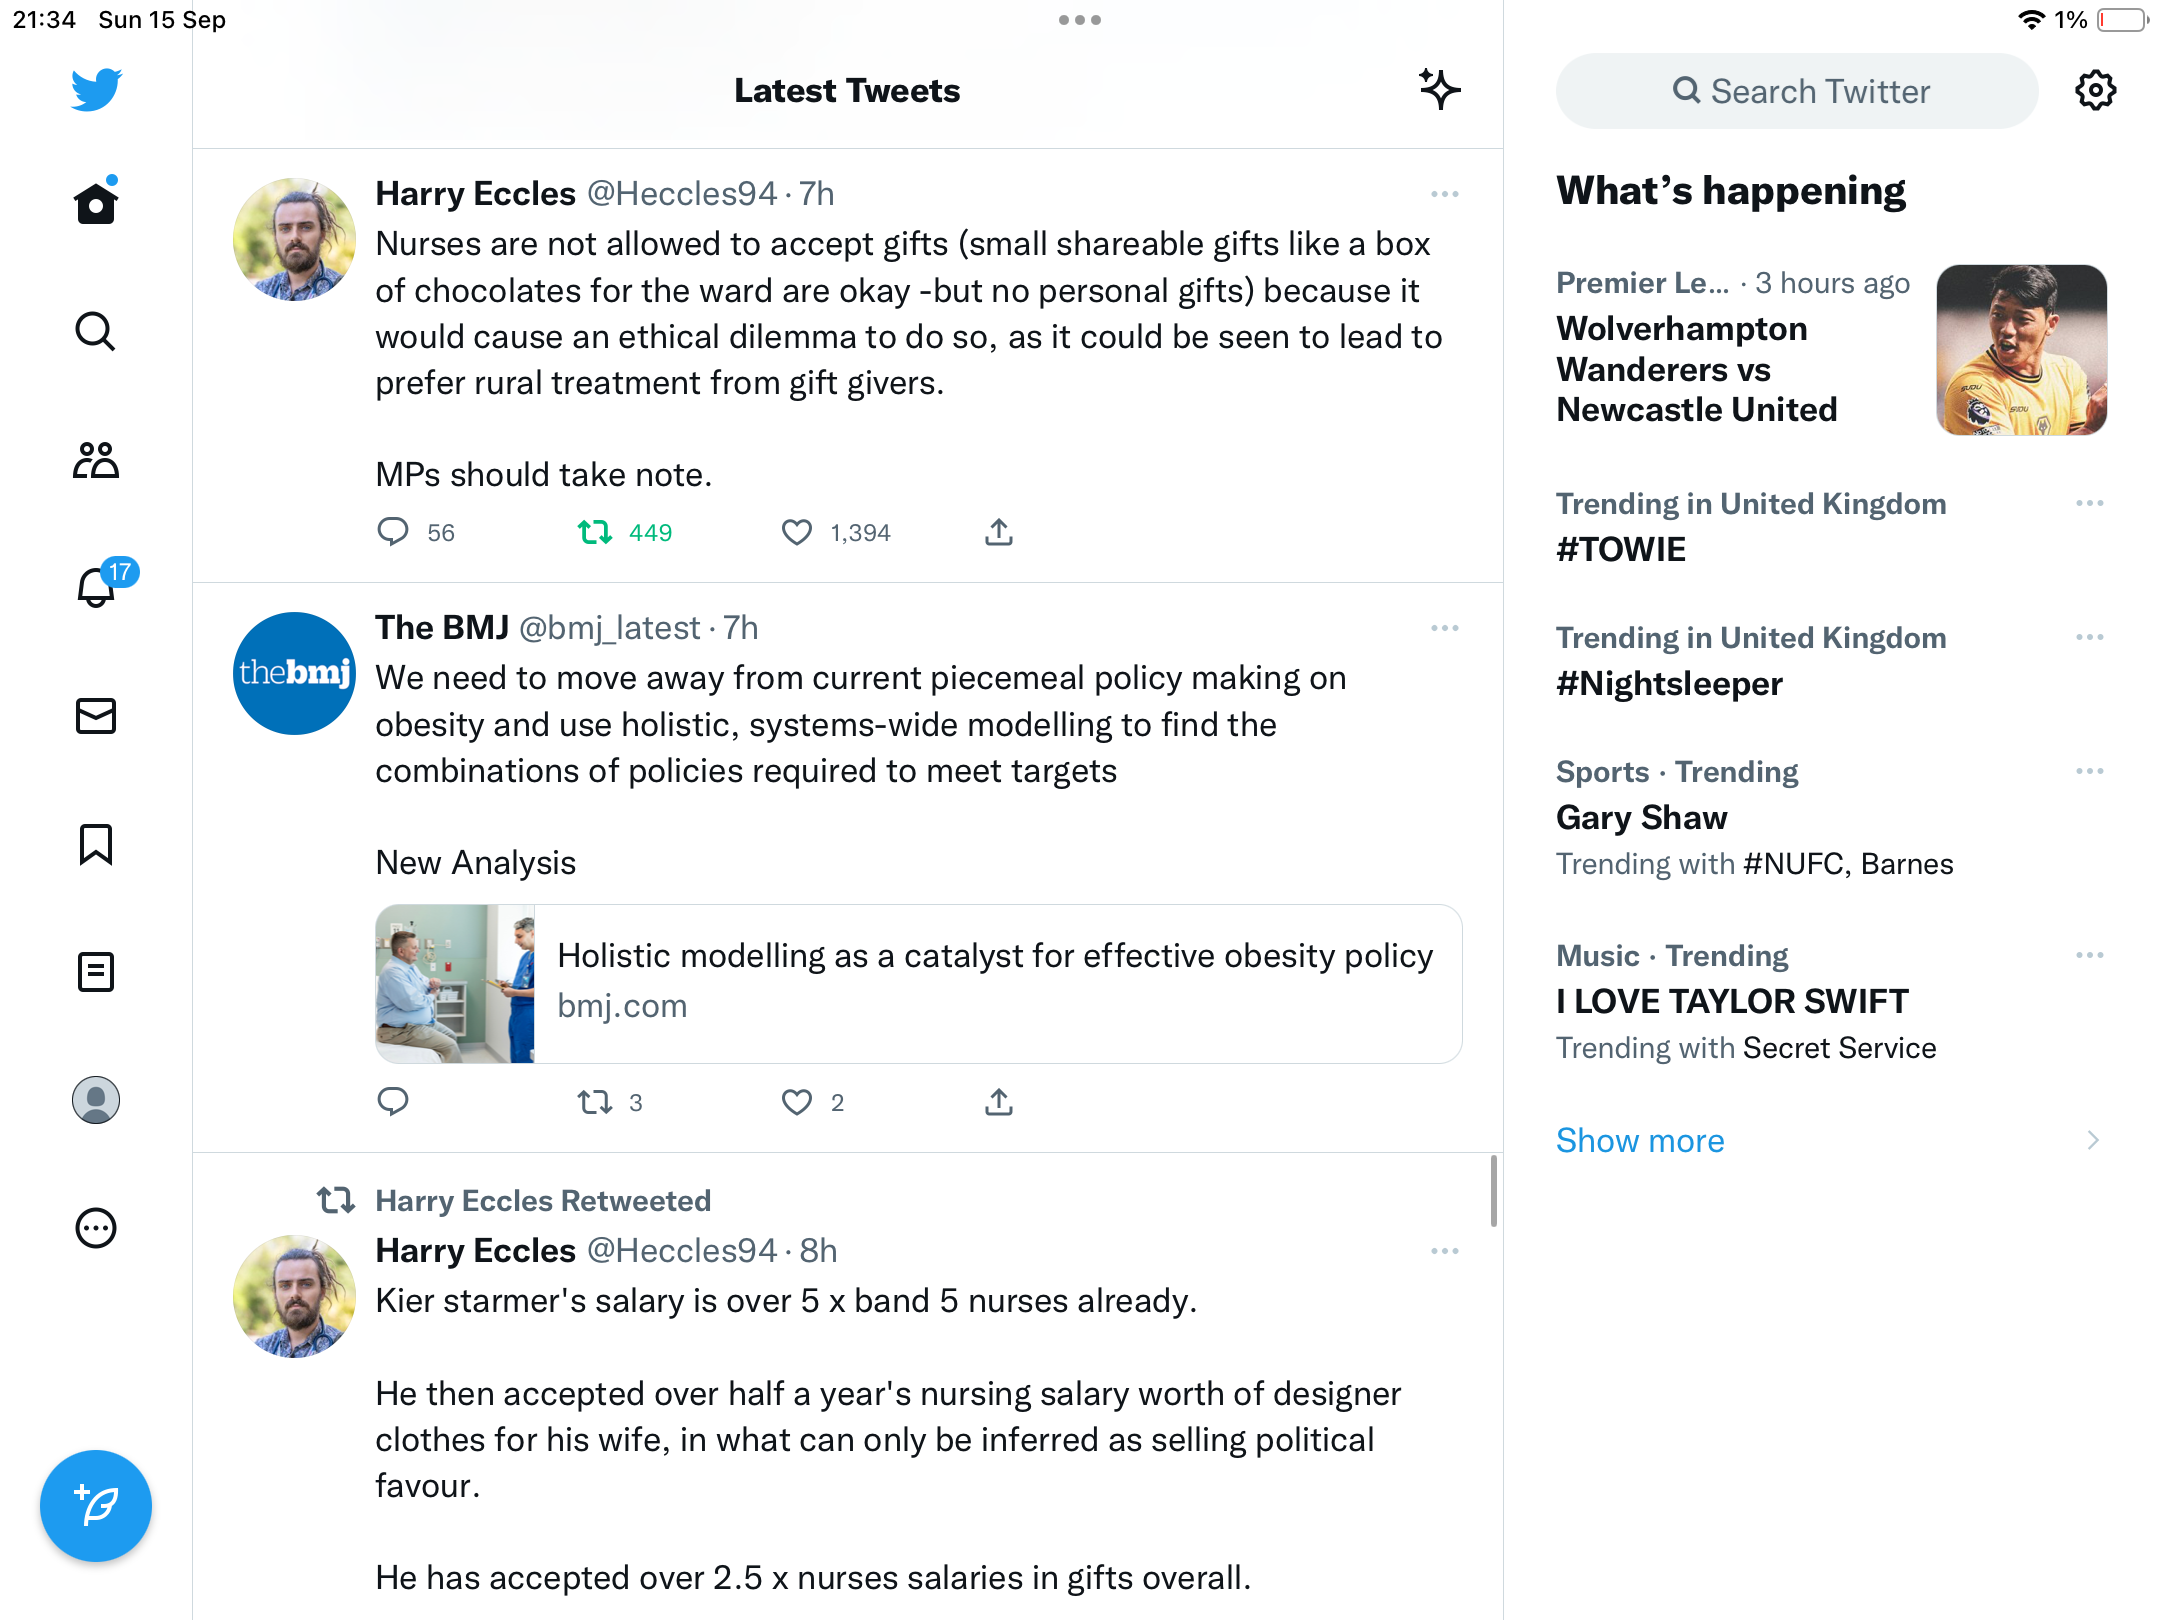
Task: Open #TOWIE trending topic
Action: pos(1621,549)
